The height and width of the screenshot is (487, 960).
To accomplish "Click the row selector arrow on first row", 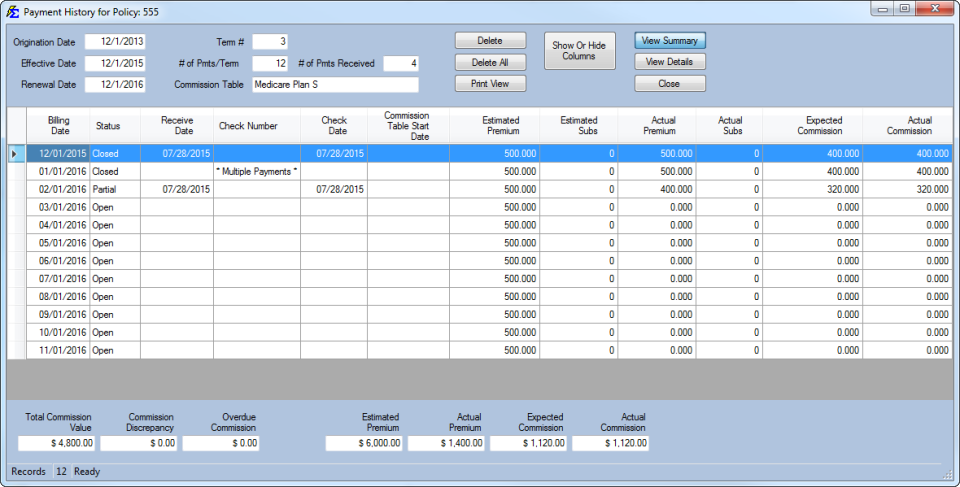I will (x=15, y=154).
